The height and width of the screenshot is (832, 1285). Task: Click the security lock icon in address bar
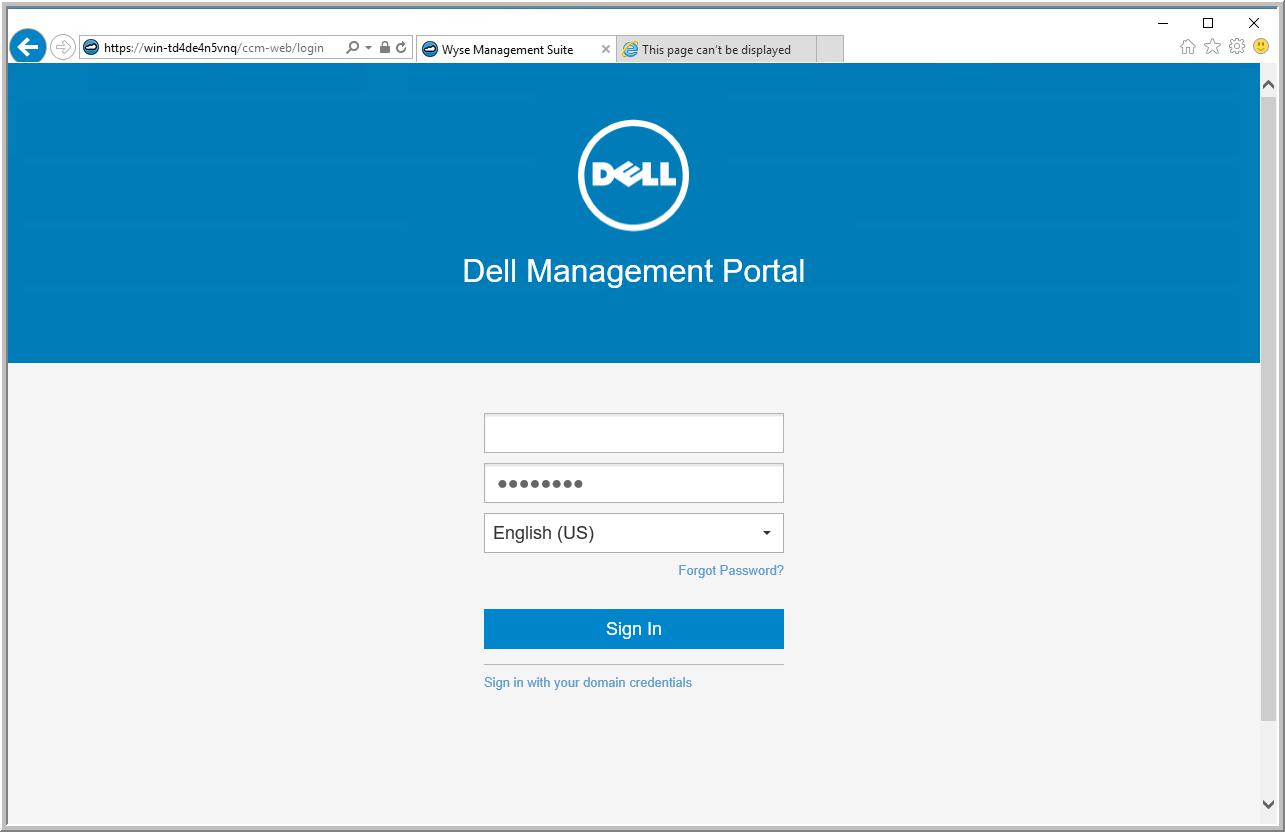click(385, 47)
